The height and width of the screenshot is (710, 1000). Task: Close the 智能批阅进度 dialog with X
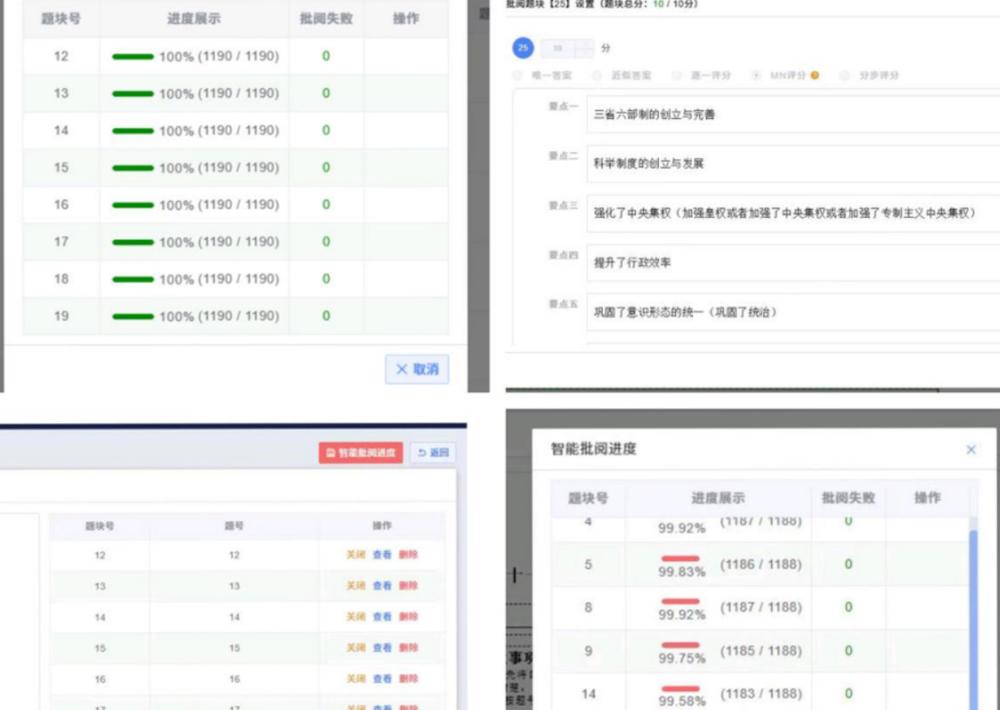[970, 450]
